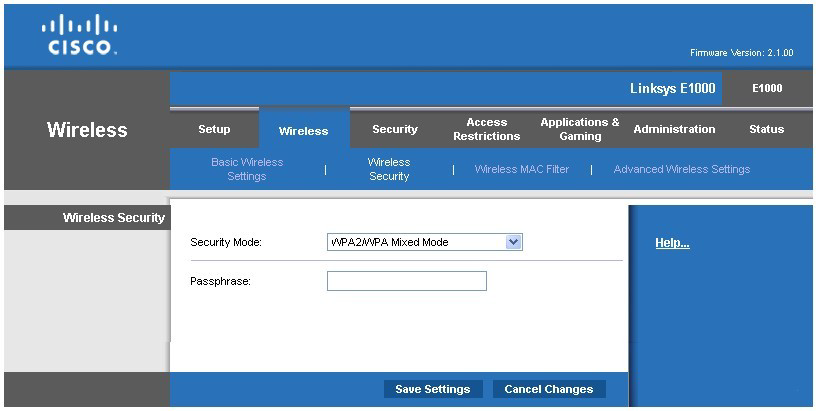Click the E1000 model label box

click(767, 88)
